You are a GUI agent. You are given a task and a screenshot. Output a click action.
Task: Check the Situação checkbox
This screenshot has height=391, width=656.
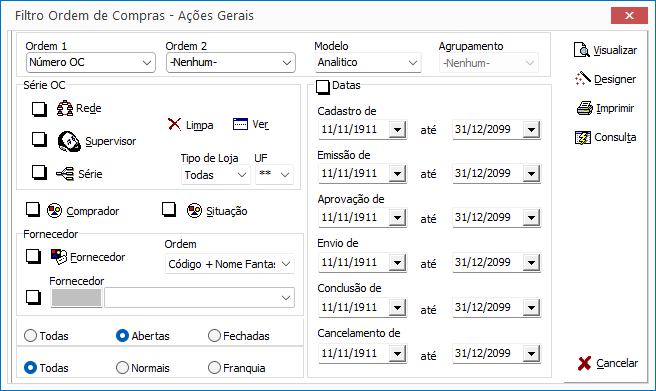[x=169, y=209]
